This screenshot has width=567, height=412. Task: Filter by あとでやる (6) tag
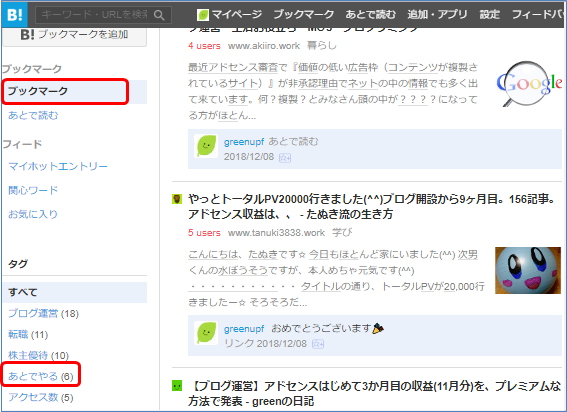coord(41,377)
